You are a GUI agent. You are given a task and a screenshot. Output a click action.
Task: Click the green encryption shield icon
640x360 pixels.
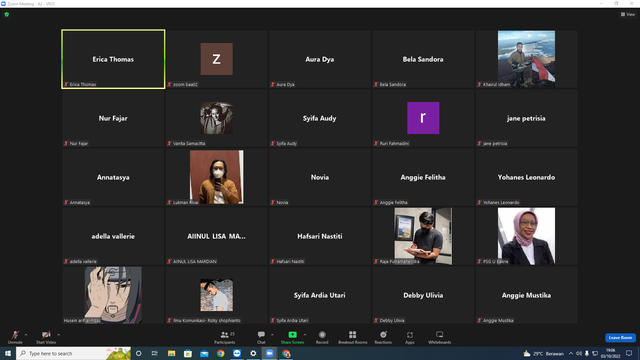tap(7, 14)
